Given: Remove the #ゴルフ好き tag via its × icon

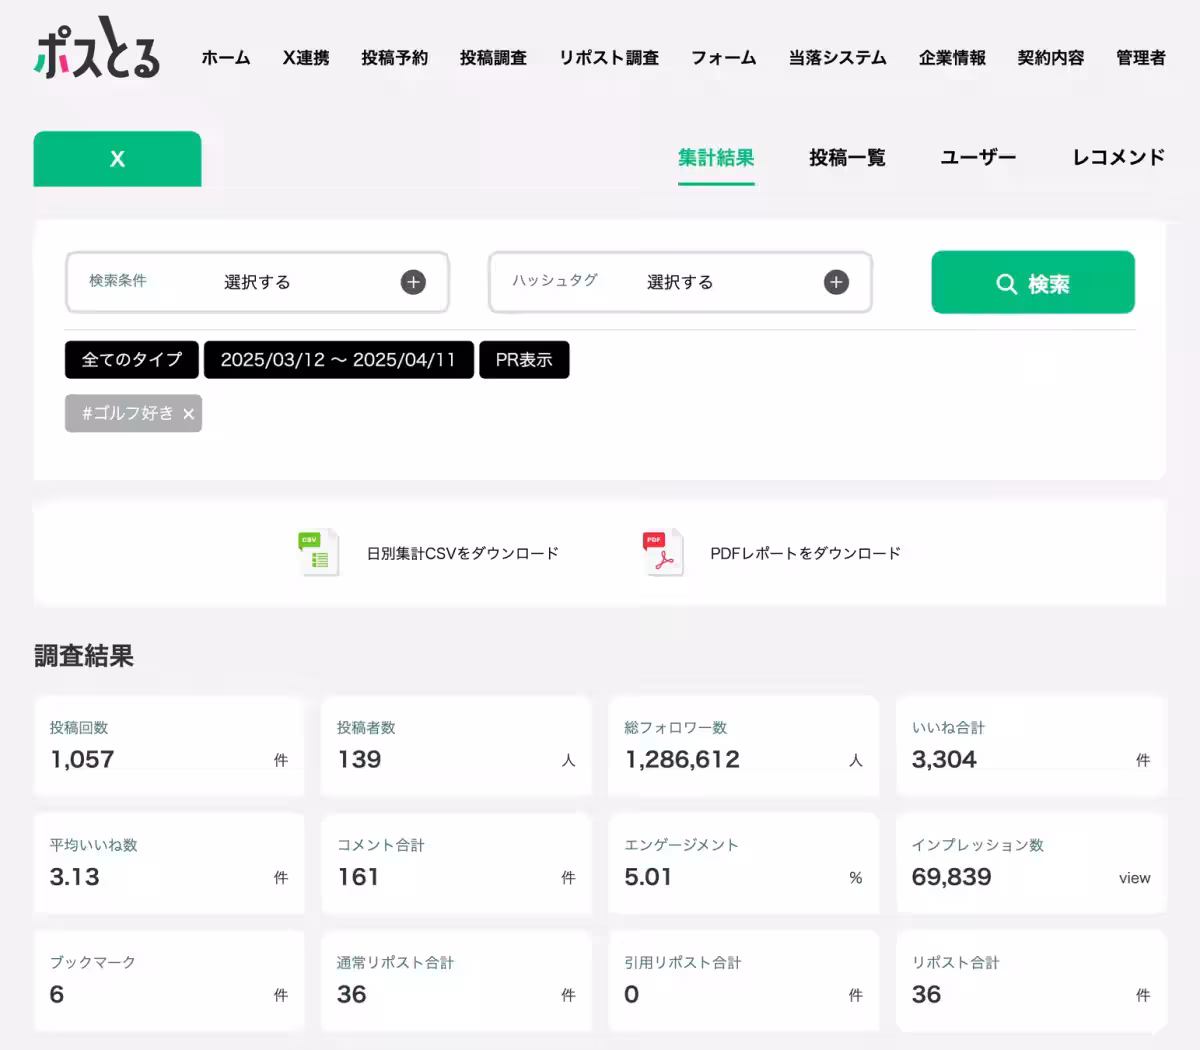Looking at the screenshot, I should (x=186, y=413).
